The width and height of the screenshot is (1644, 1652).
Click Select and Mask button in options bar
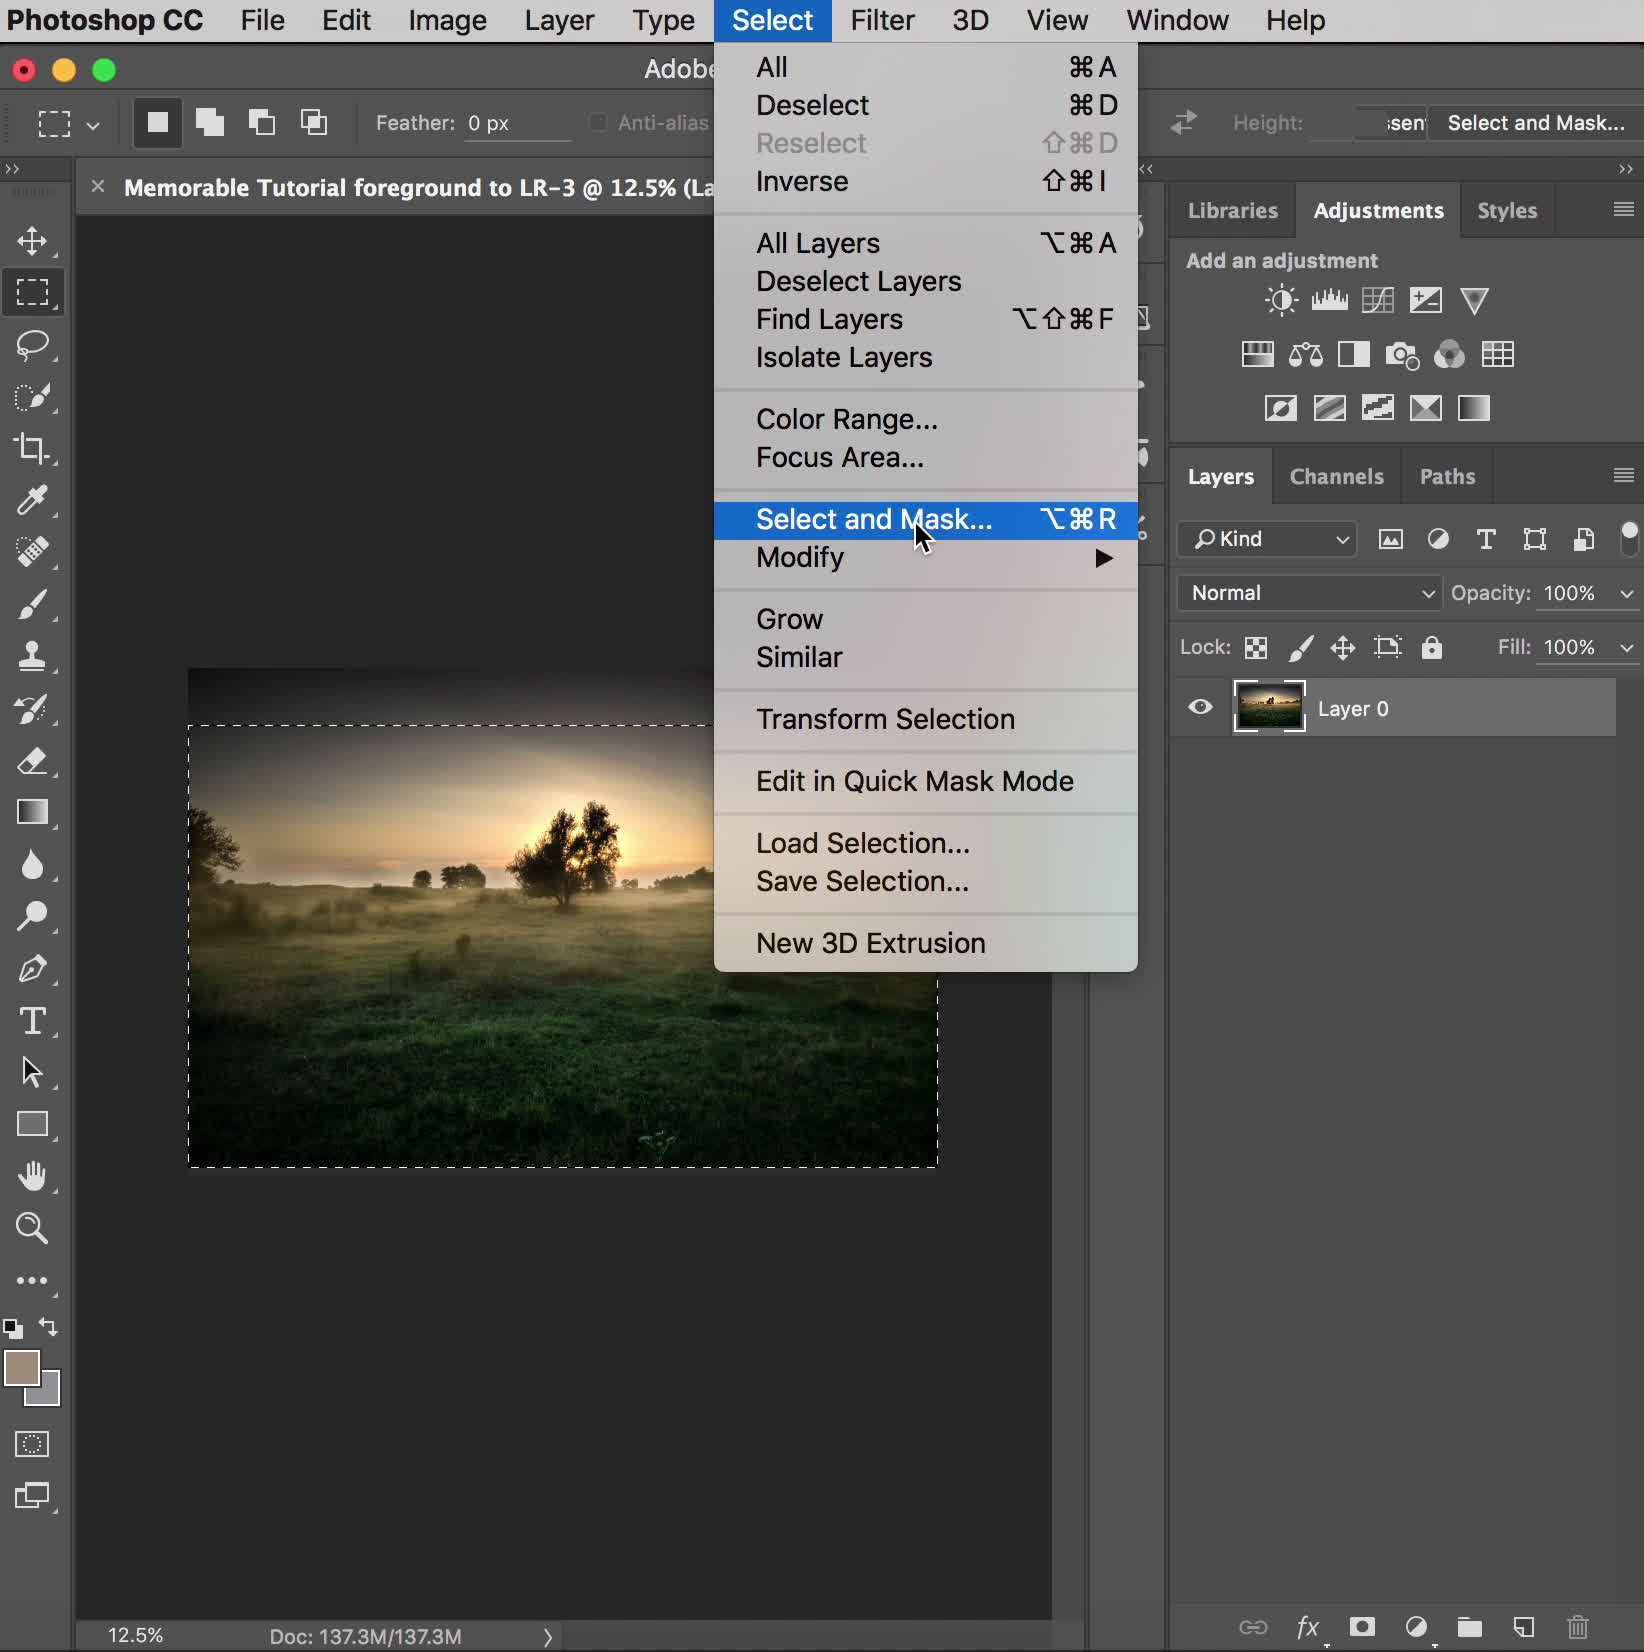[x=1535, y=123]
